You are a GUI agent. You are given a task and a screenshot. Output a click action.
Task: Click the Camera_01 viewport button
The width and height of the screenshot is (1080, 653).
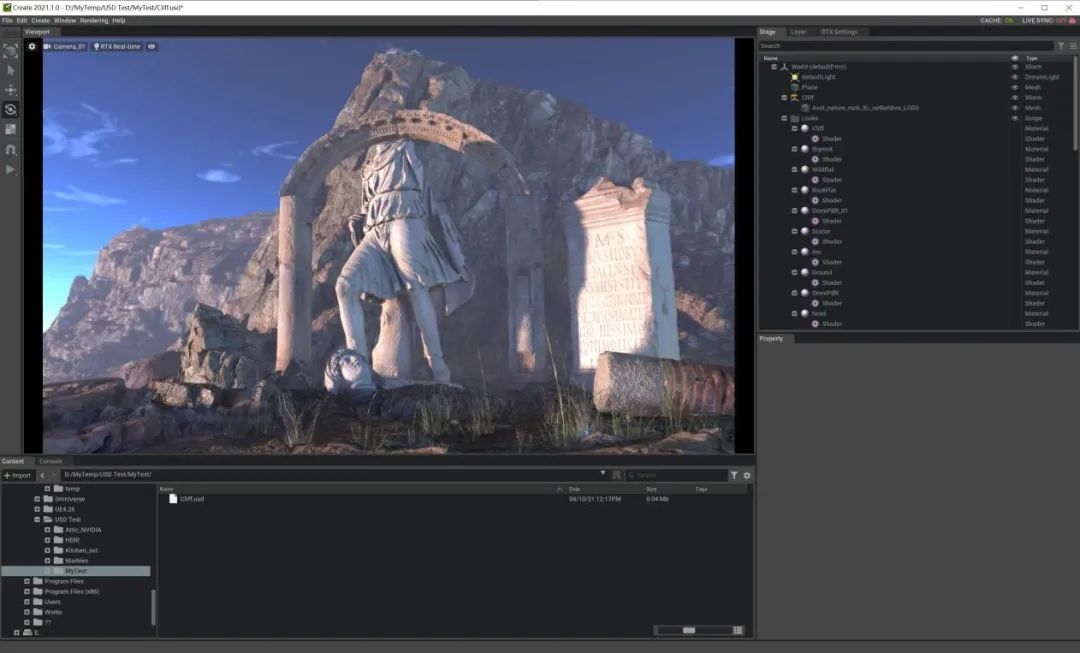pyautogui.click(x=65, y=46)
